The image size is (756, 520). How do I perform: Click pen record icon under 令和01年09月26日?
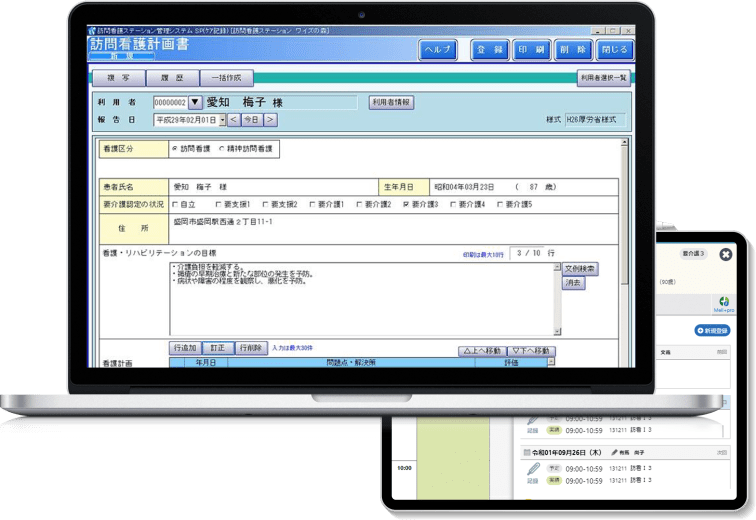pos(533,471)
